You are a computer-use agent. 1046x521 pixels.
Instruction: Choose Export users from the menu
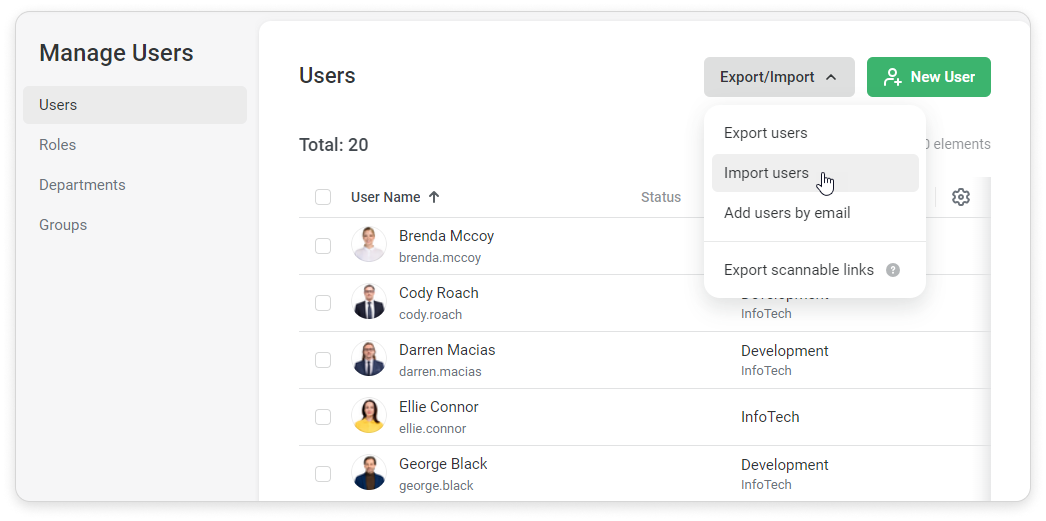click(x=766, y=133)
